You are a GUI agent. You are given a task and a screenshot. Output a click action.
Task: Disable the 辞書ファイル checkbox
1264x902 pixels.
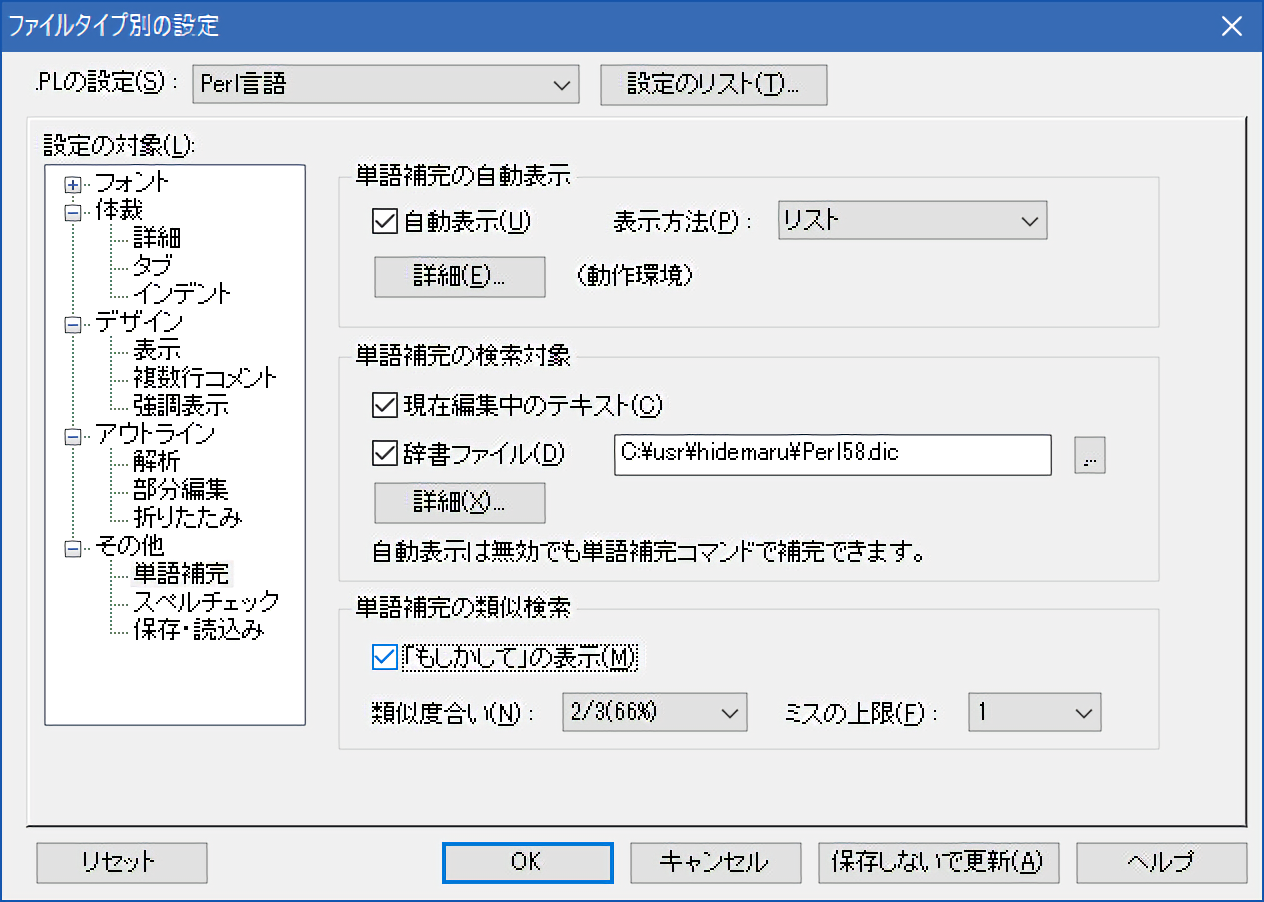[385, 454]
